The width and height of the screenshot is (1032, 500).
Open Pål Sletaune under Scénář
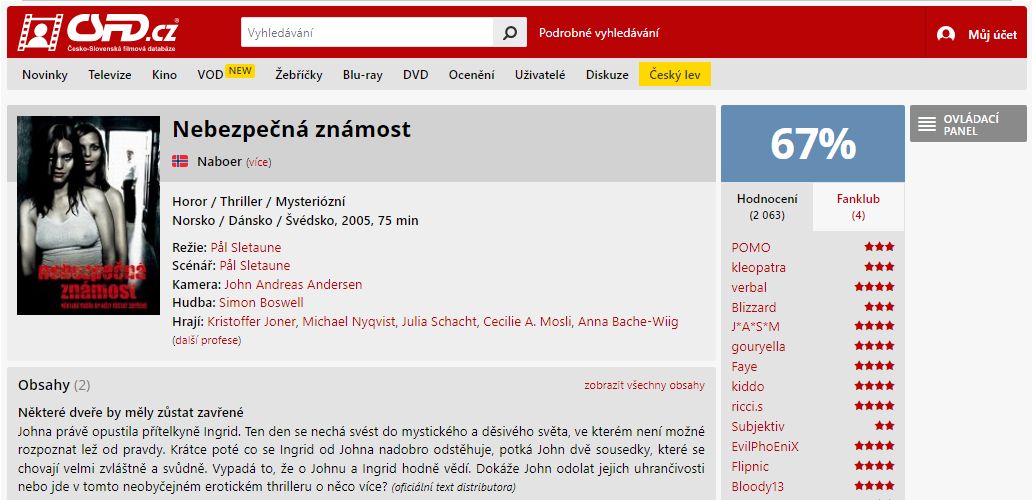tap(255, 266)
